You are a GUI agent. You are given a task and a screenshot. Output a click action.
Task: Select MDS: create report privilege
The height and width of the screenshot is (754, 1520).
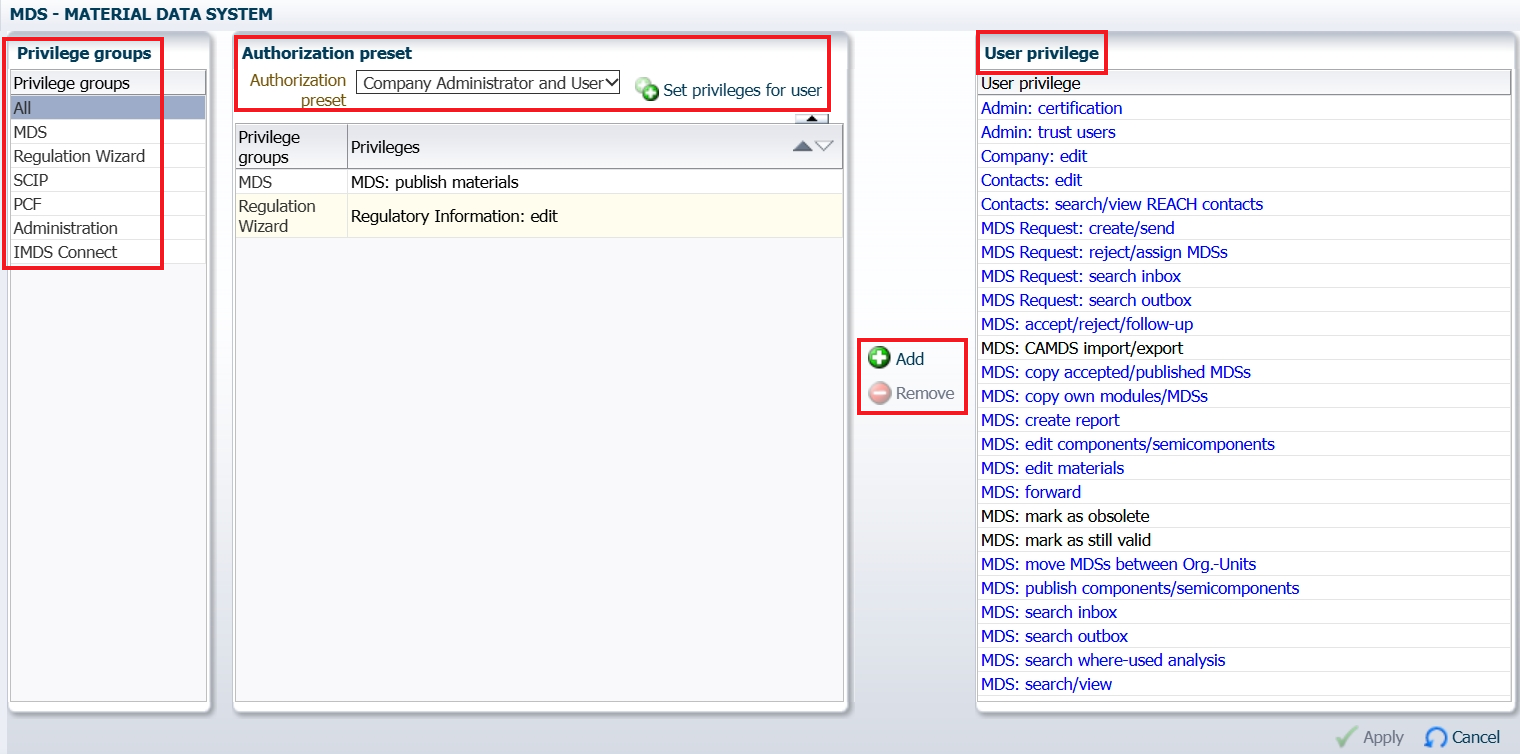[1244, 420]
